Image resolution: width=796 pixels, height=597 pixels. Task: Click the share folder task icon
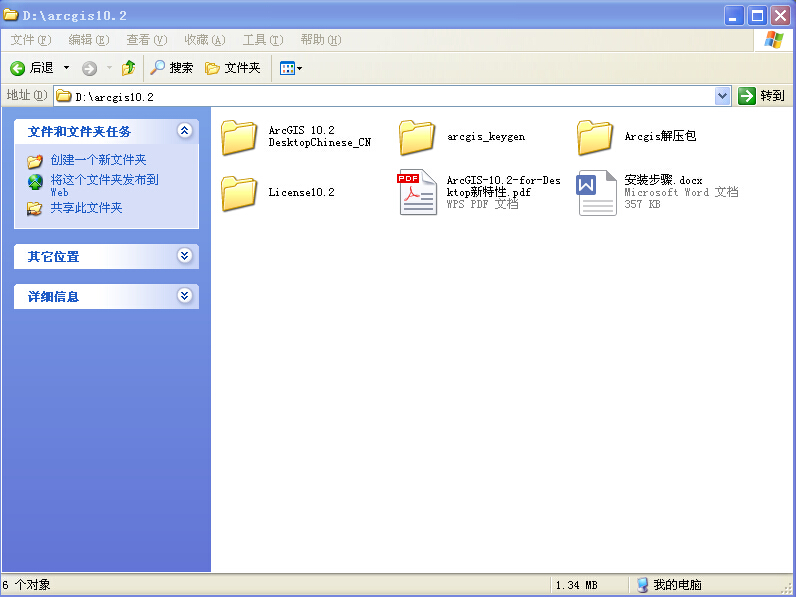pyautogui.click(x=35, y=209)
